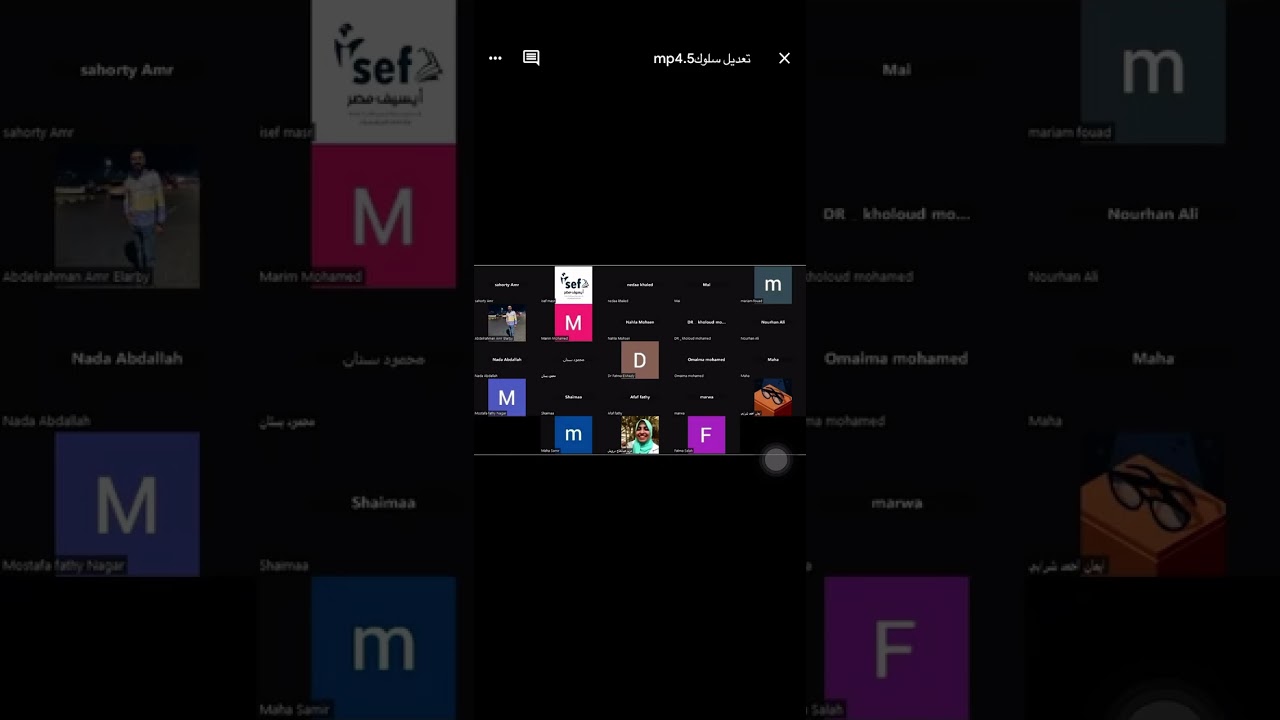The height and width of the screenshot is (720, 1280).
Task: Select mariam fouad's gray m avatar
Action: [773, 285]
